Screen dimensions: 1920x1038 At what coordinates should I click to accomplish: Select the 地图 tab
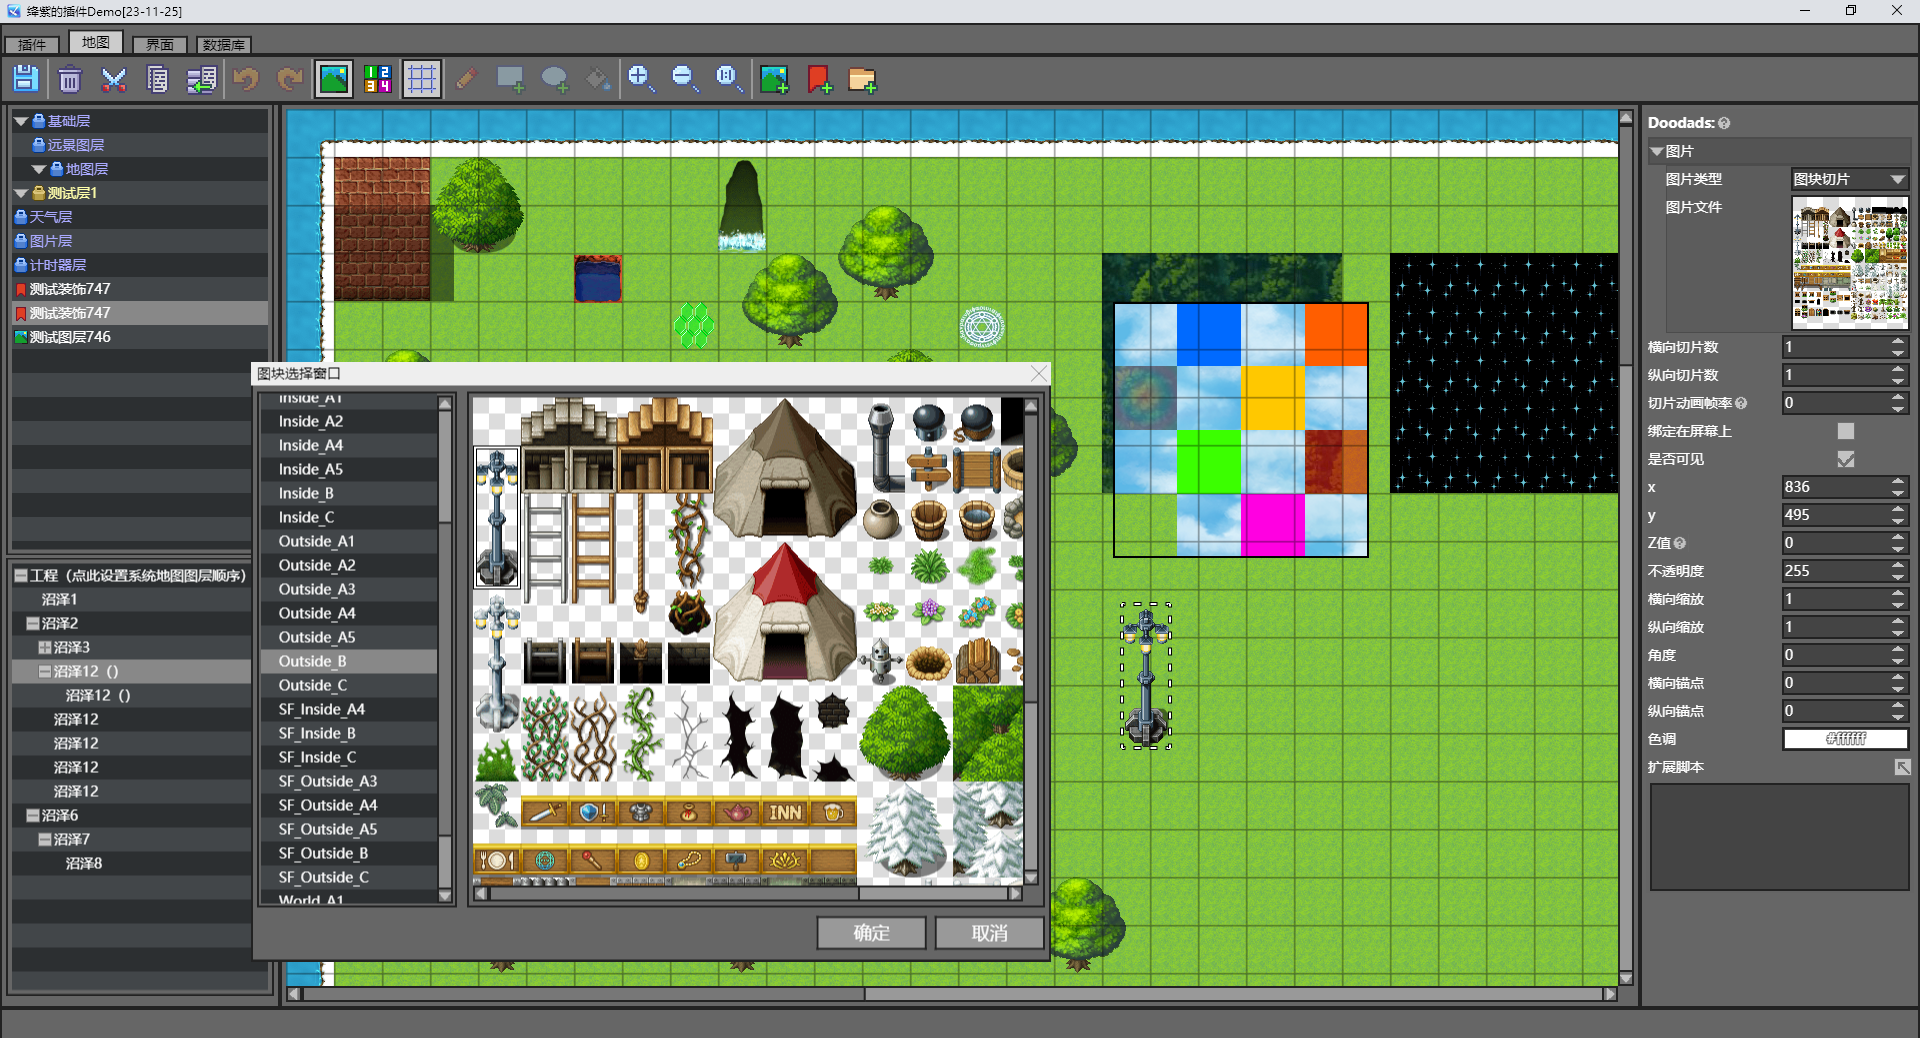tap(96, 42)
